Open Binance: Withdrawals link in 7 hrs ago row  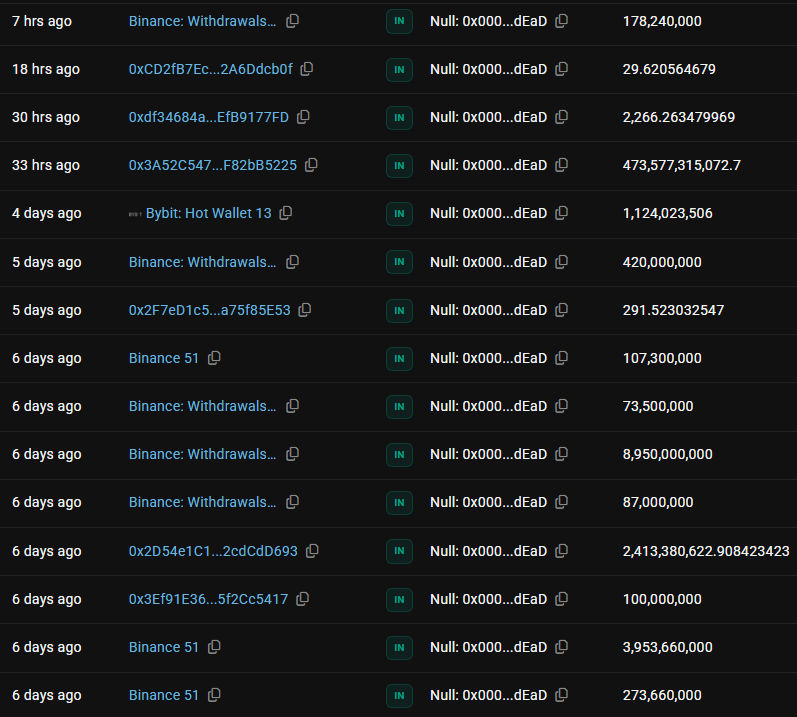pos(202,21)
